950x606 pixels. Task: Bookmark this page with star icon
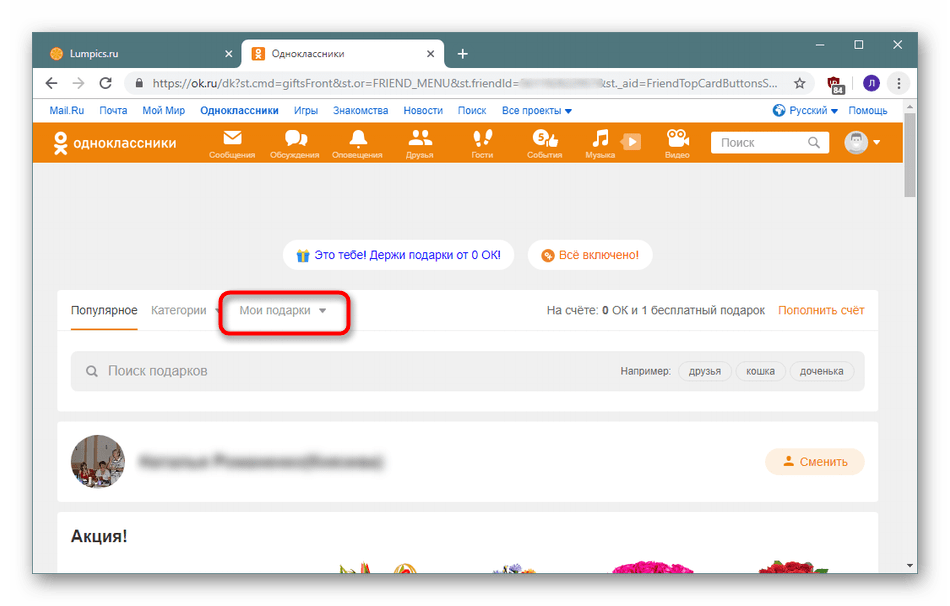800,83
